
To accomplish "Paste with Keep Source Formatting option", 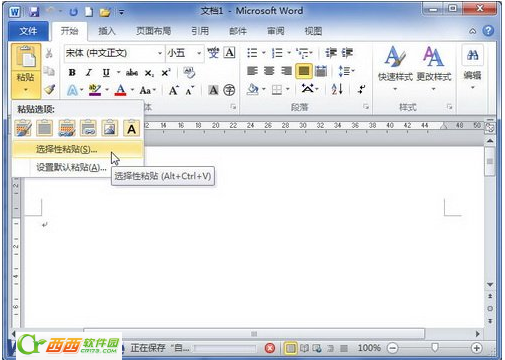I will point(23,128).
